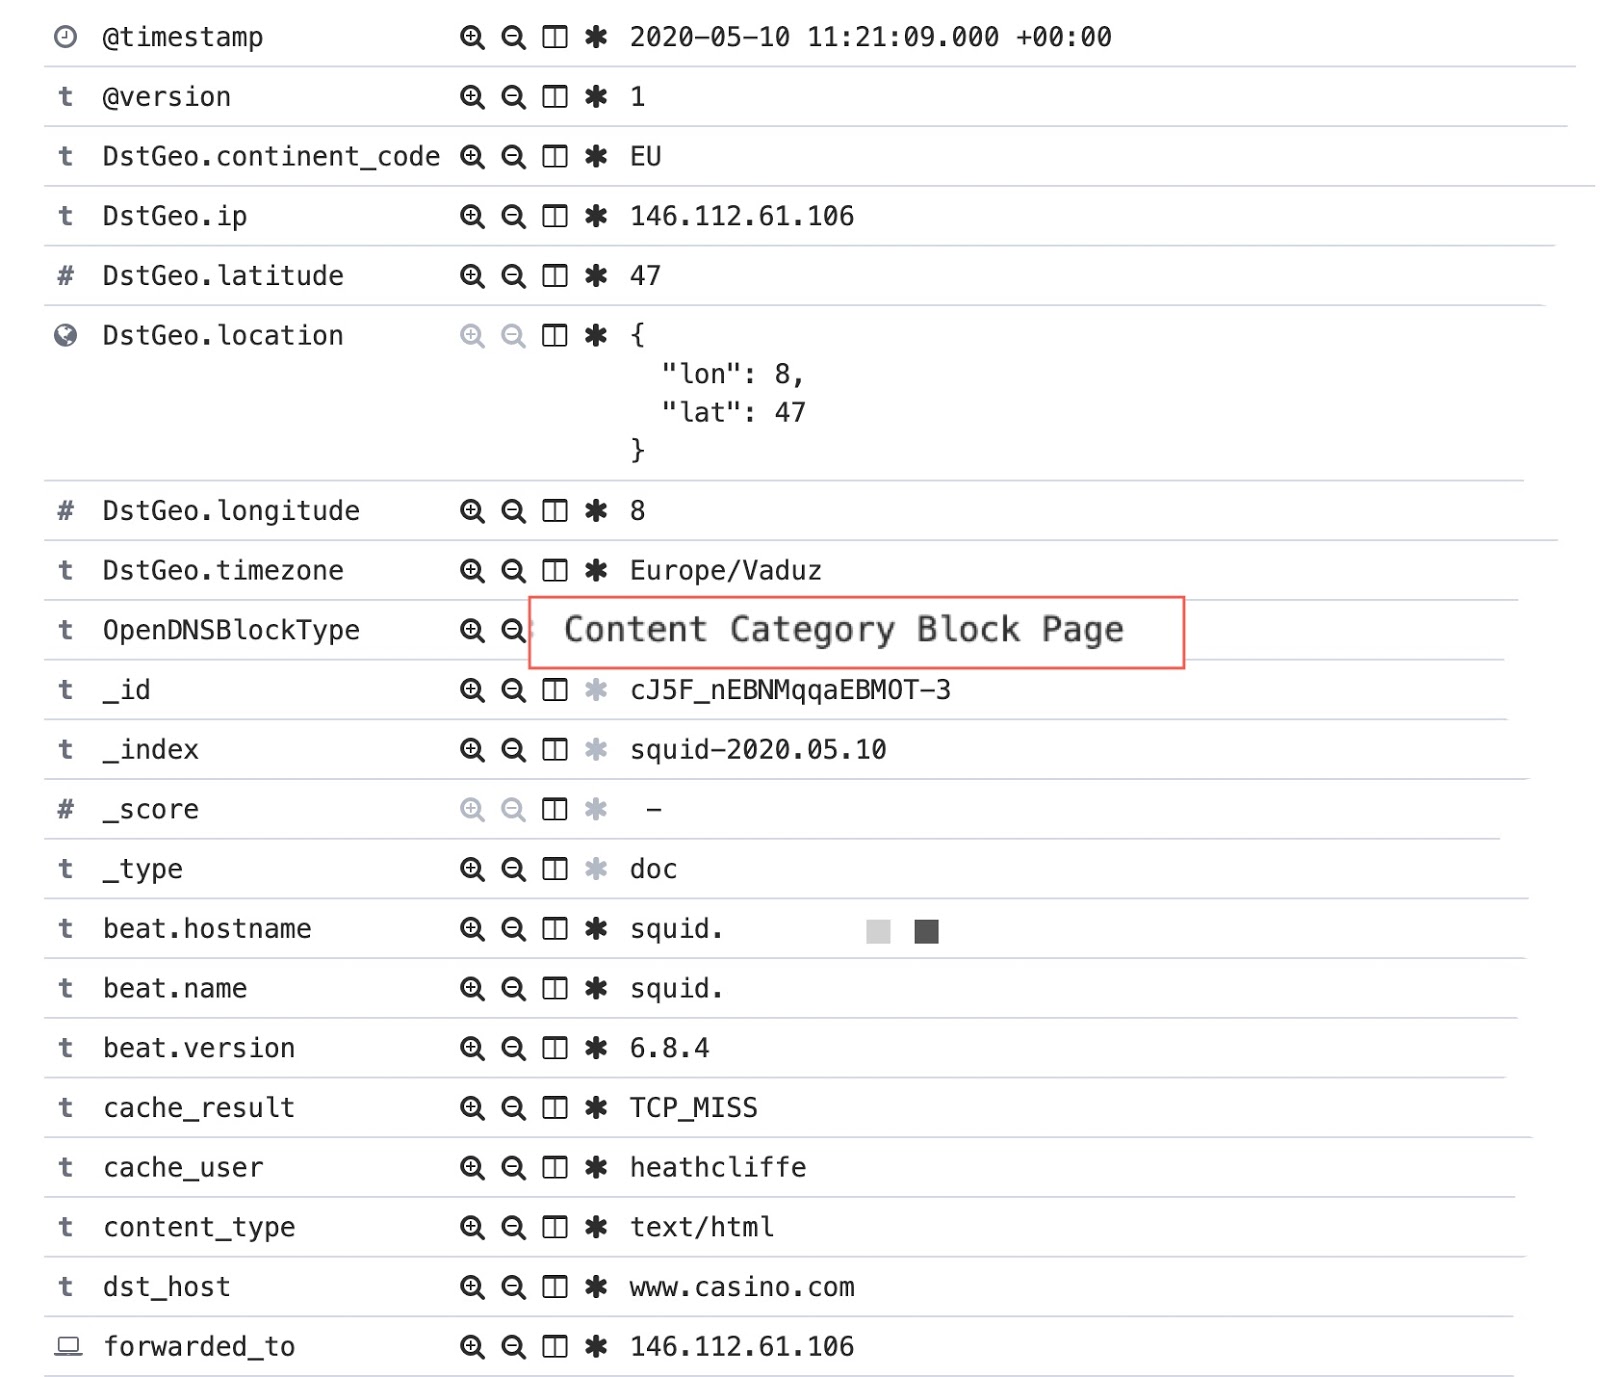
Task: Filter out the DstGeo.ip value
Action: pyautogui.click(x=513, y=216)
